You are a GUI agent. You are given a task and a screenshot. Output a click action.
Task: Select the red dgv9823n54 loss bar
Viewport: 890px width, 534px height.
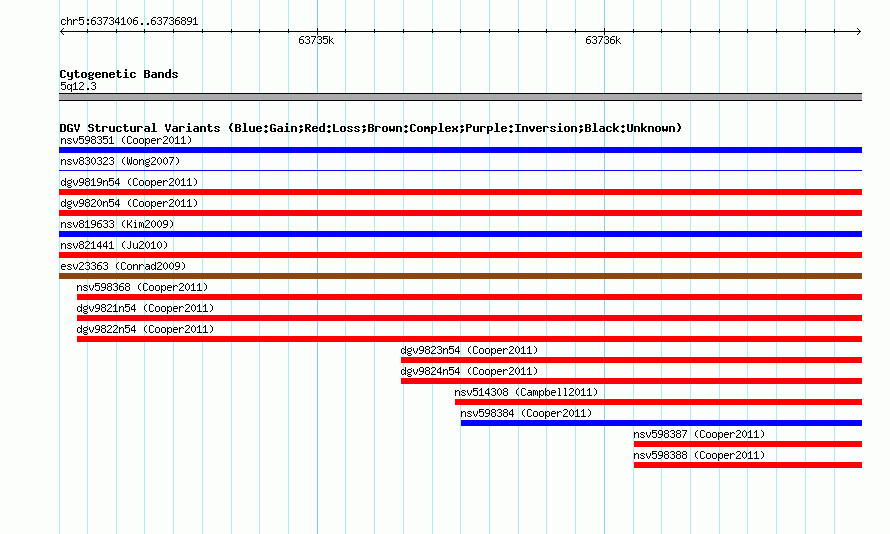(631, 360)
